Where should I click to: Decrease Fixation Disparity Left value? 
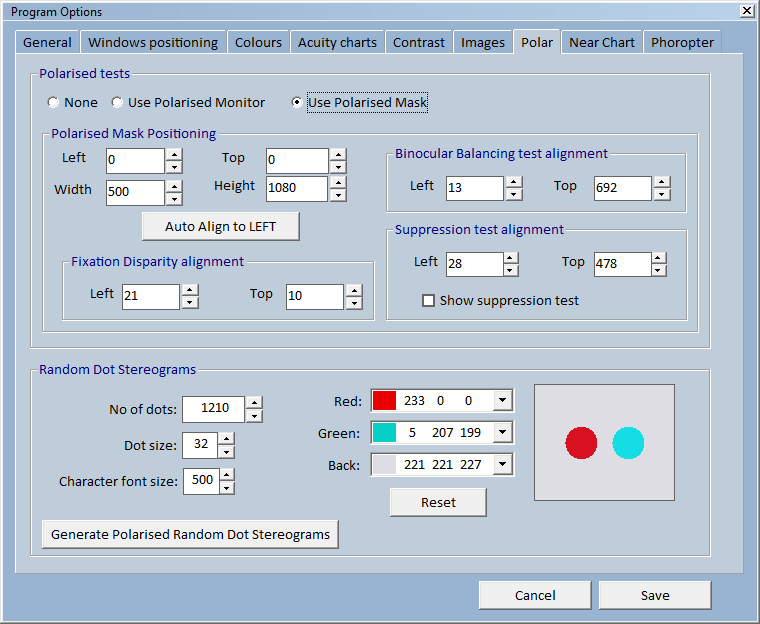(190, 303)
